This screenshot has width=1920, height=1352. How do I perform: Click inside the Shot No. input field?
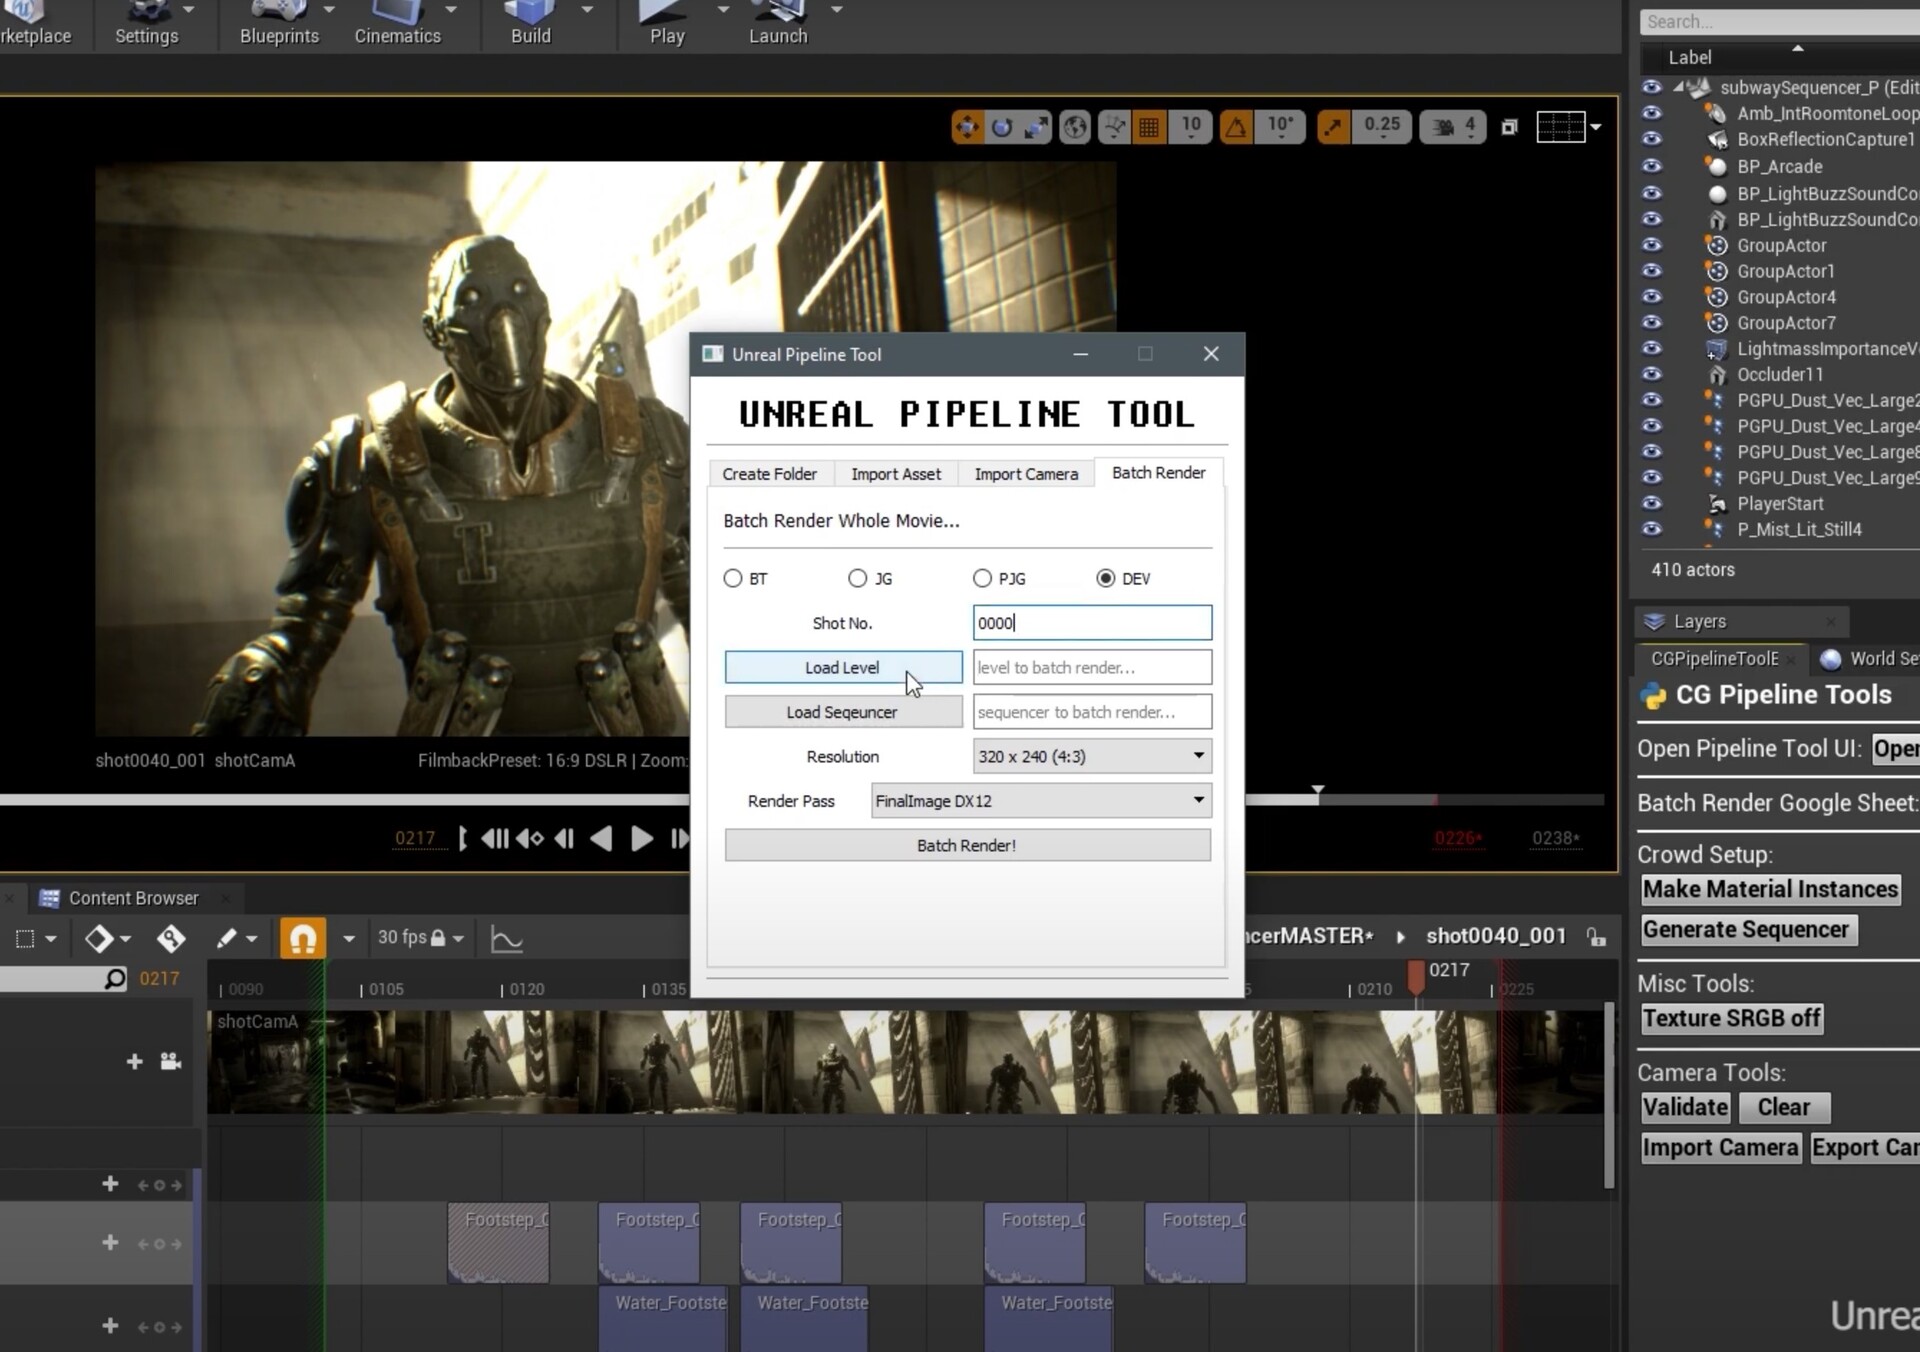(1092, 622)
